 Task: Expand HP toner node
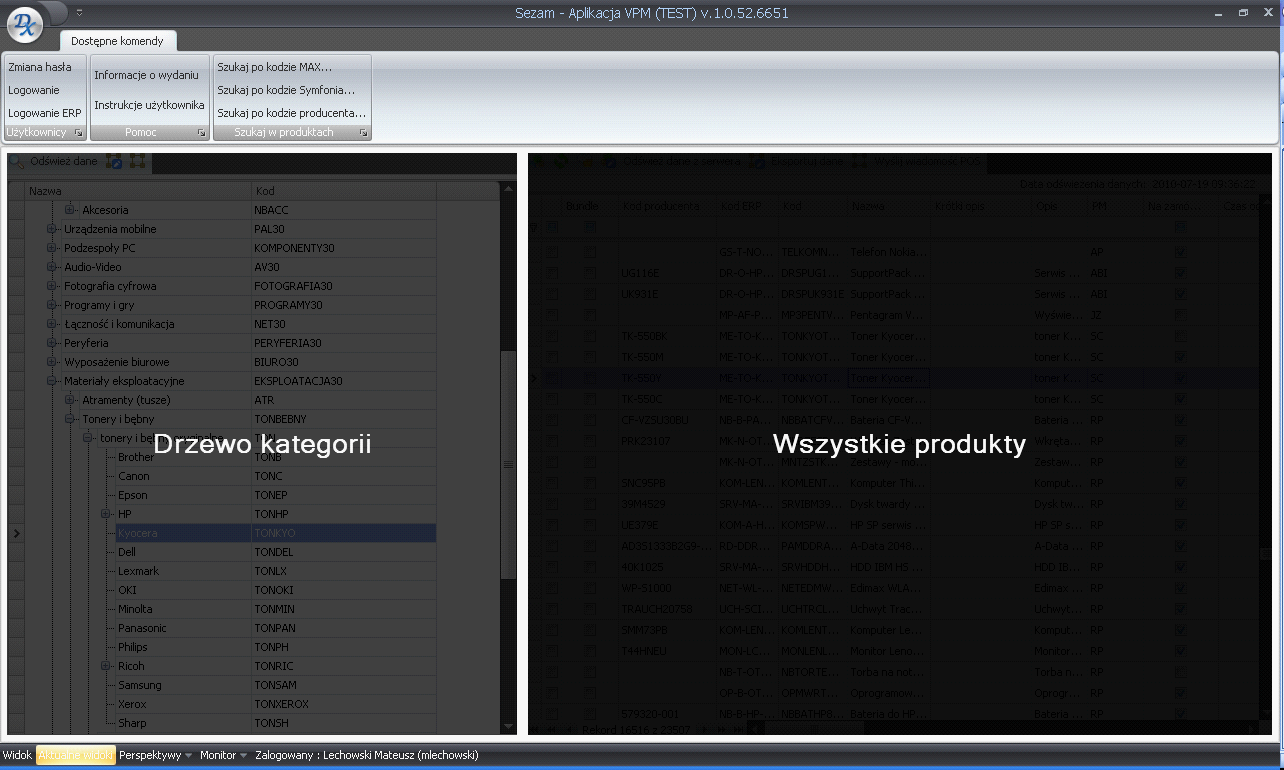pos(106,514)
